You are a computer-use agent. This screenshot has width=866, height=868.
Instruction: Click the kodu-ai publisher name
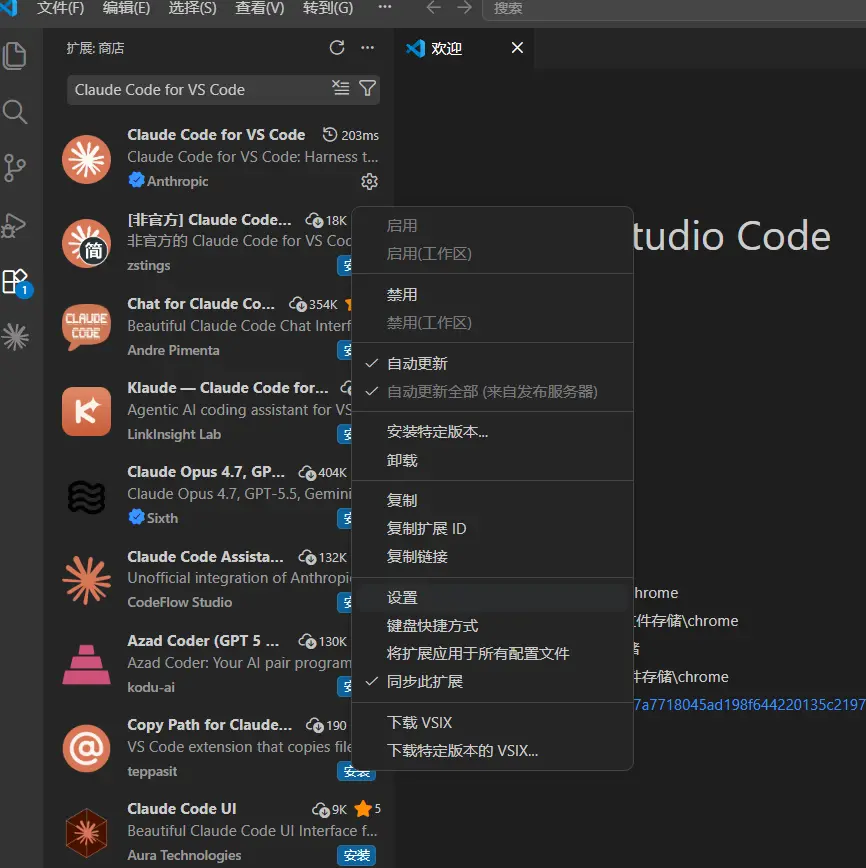(x=151, y=688)
